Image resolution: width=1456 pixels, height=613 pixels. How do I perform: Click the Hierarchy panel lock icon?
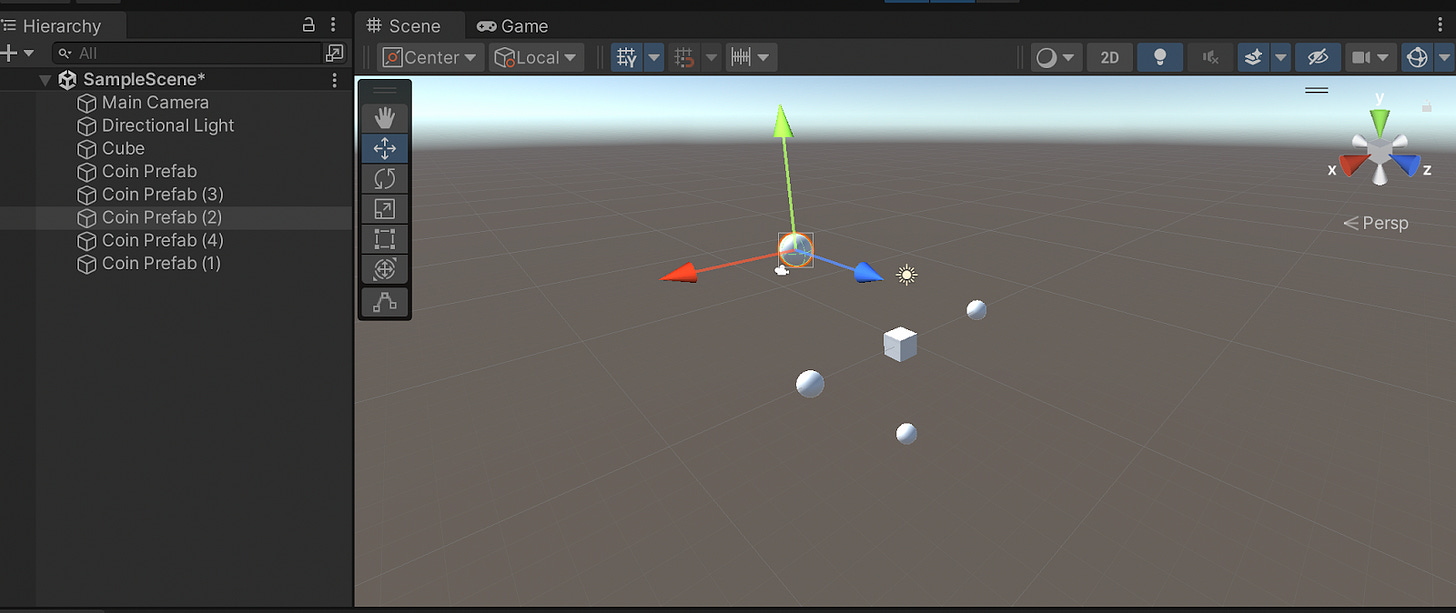[309, 25]
